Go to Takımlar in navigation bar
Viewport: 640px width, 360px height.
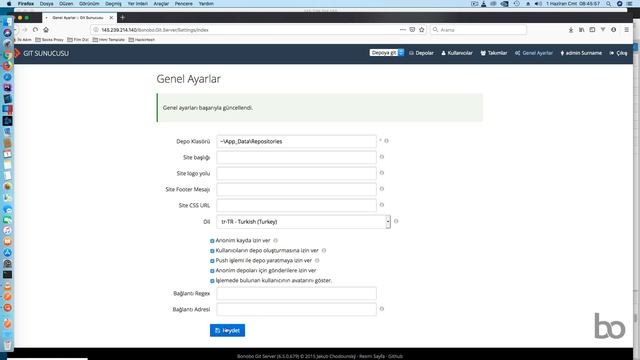[494, 53]
